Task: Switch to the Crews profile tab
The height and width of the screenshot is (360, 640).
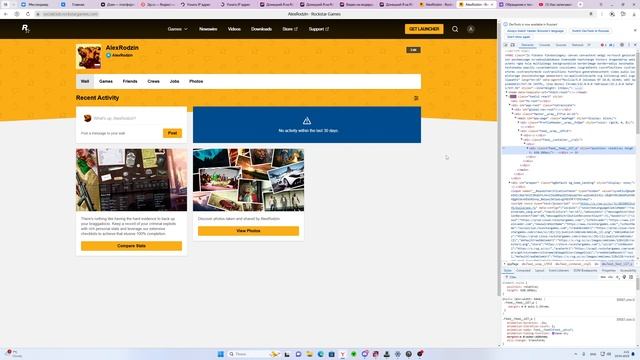Action: click(153, 81)
